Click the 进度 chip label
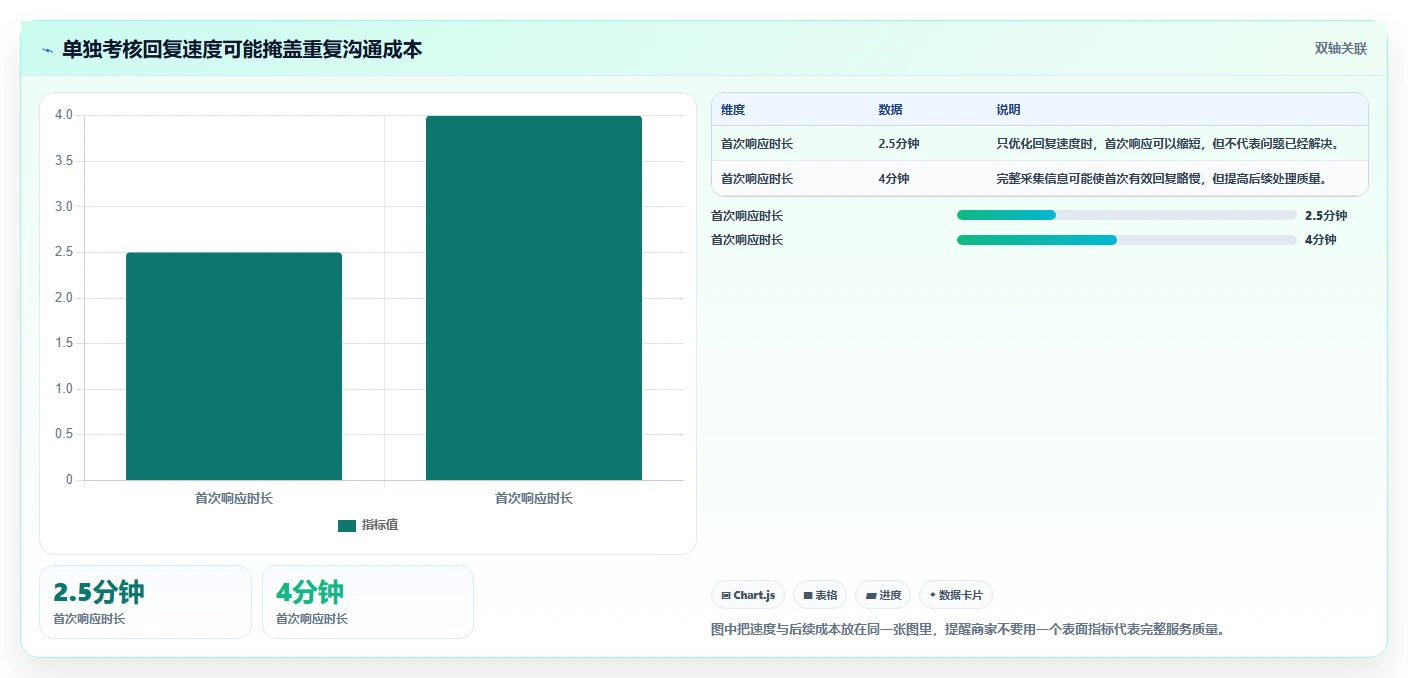This screenshot has height=678, width=1408. click(x=890, y=595)
